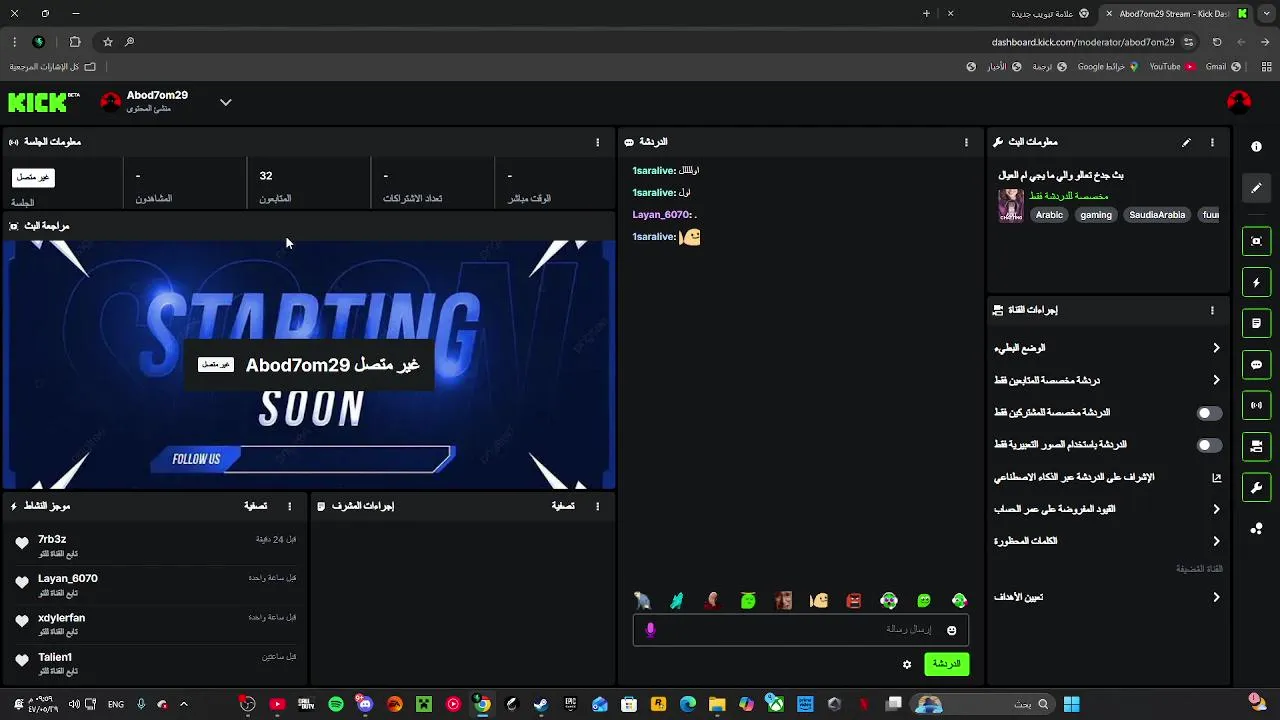Open the Google Maps bookmark
Screen dimensions: 1280x720
(1107, 67)
